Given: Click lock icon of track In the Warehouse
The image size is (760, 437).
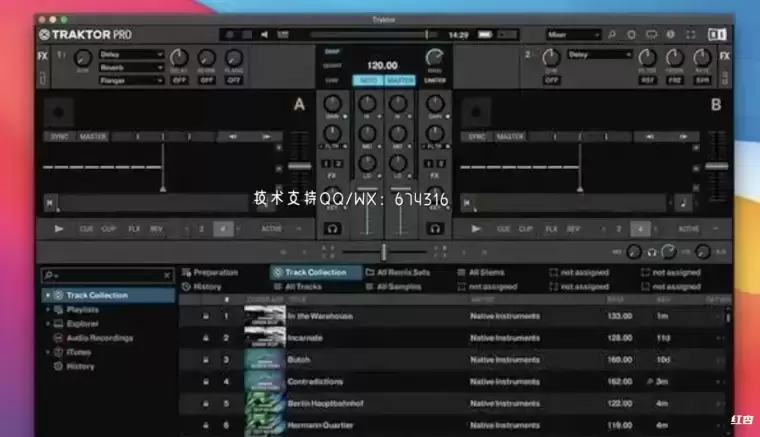Looking at the screenshot, I should 206,316.
